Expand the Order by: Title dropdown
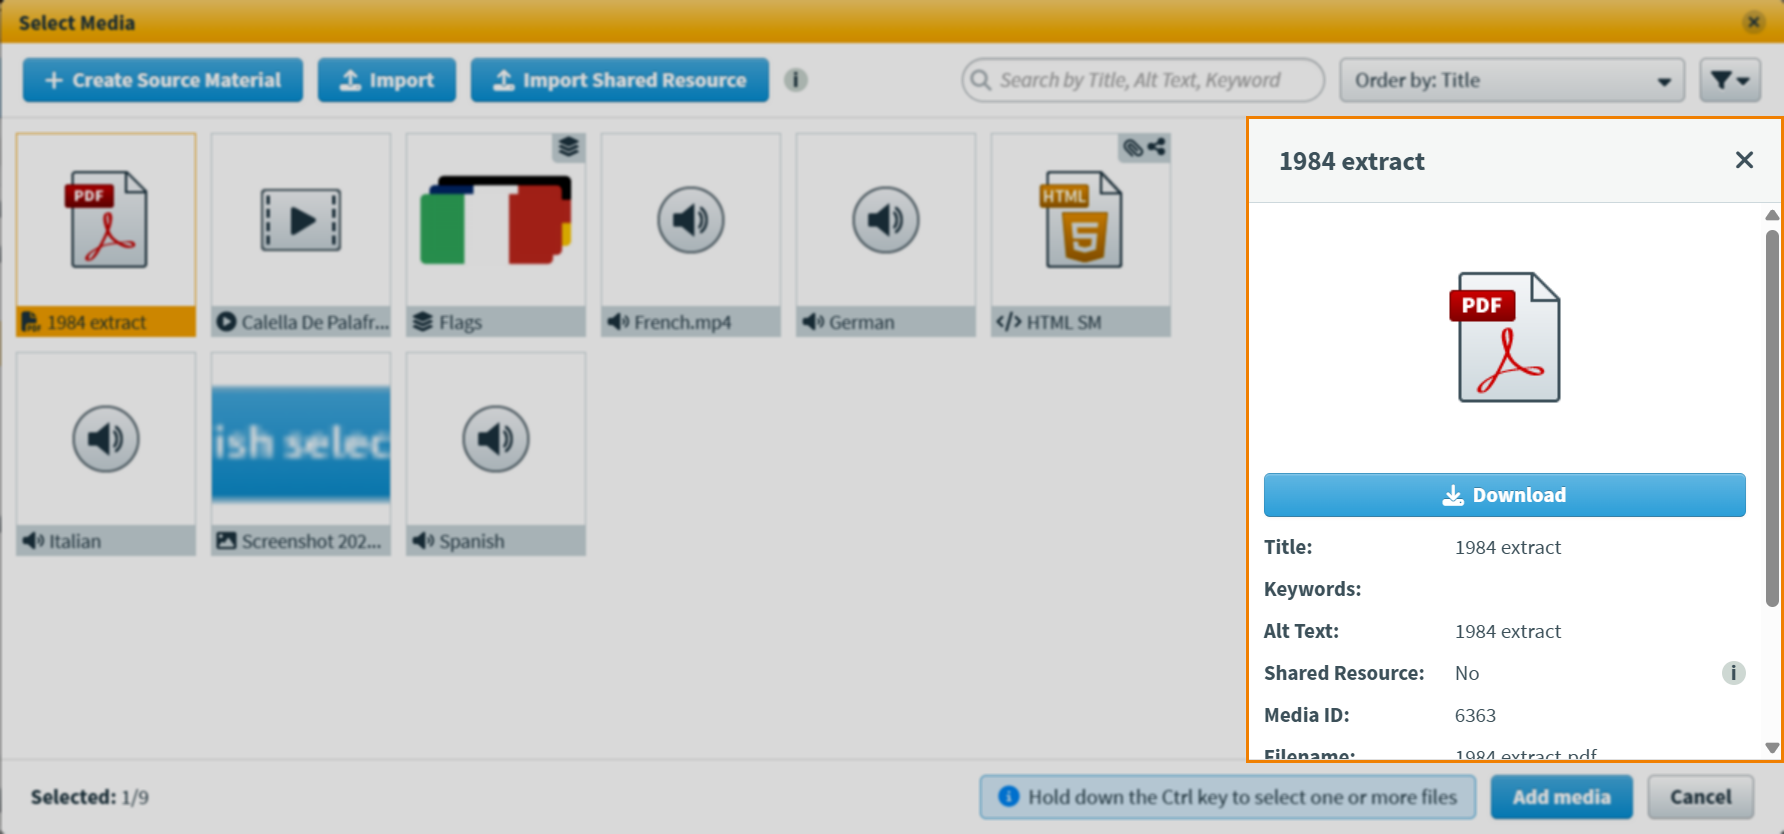This screenshot has height=834, width=1784. tap(1511, 80)
